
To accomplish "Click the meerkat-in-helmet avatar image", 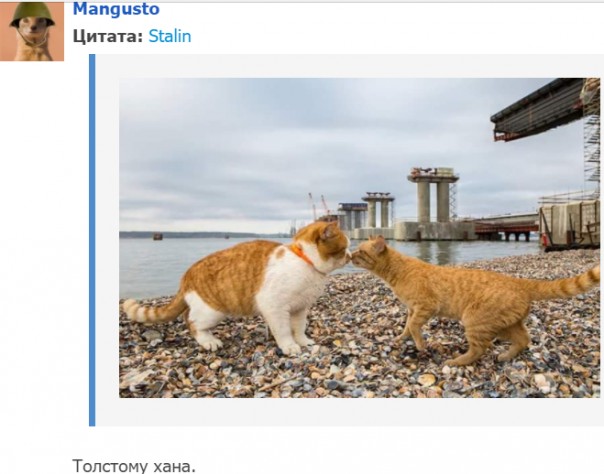I will [32, 31].
